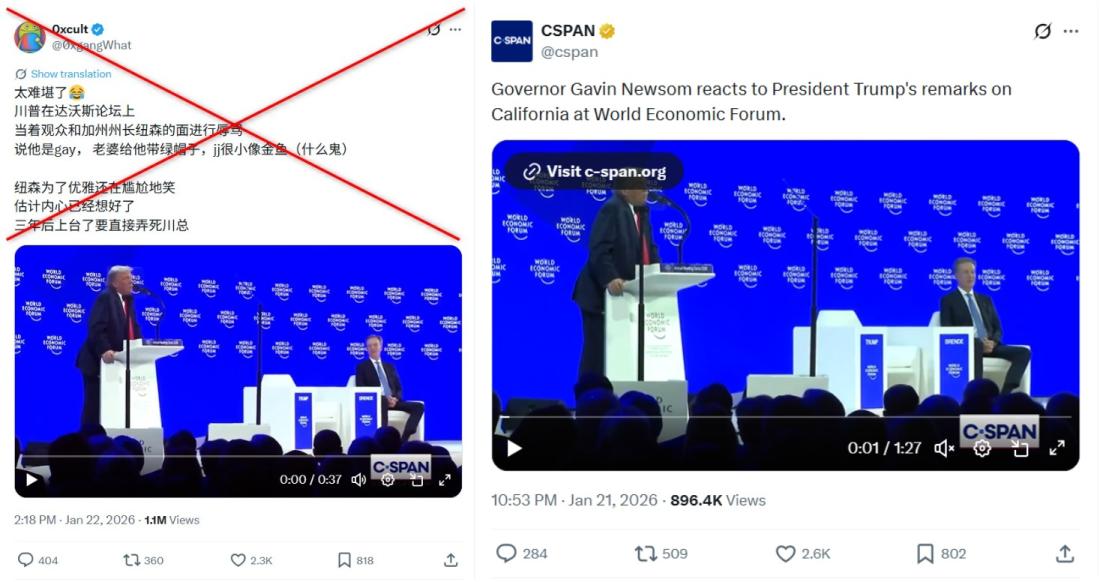Click Show translation on the Chinese post
The height and width of the screenshot is (582, 1100).
[70, 74]
